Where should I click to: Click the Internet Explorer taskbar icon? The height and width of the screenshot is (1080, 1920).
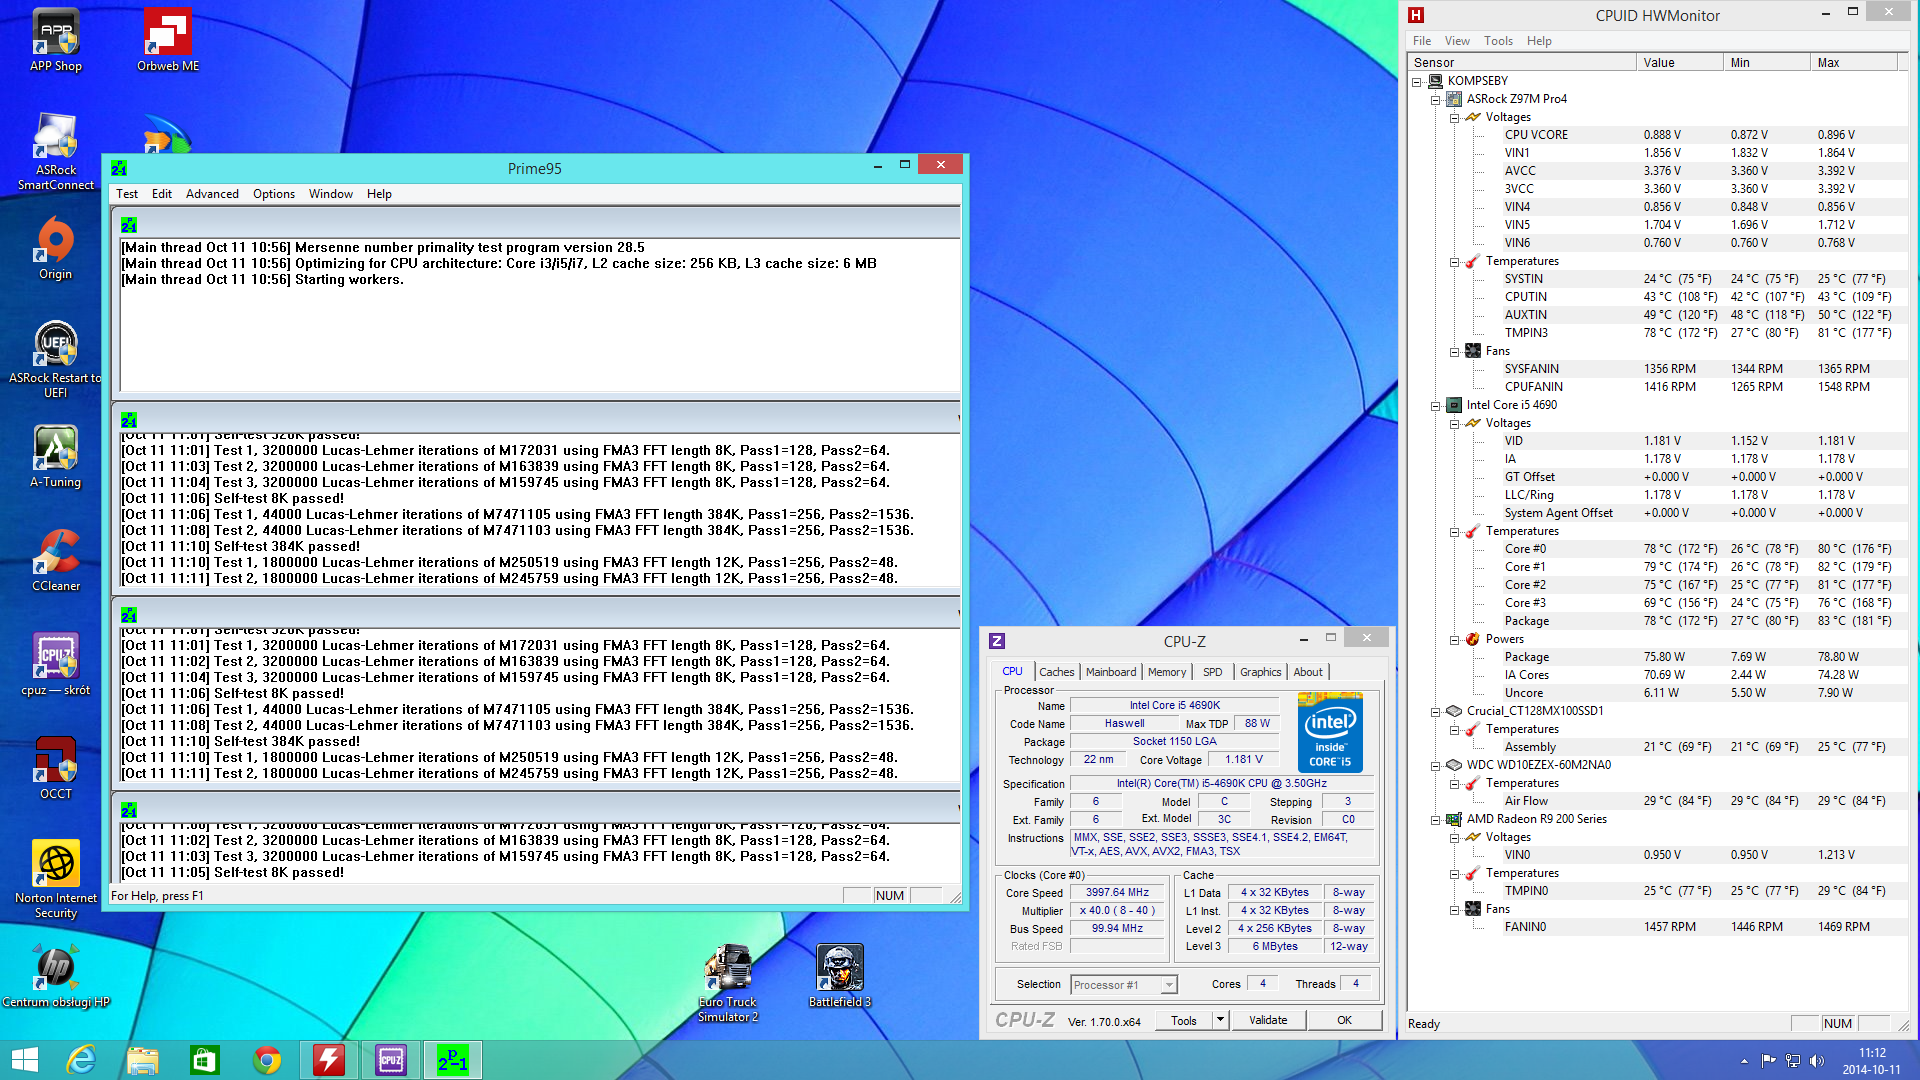[81, 1060]
